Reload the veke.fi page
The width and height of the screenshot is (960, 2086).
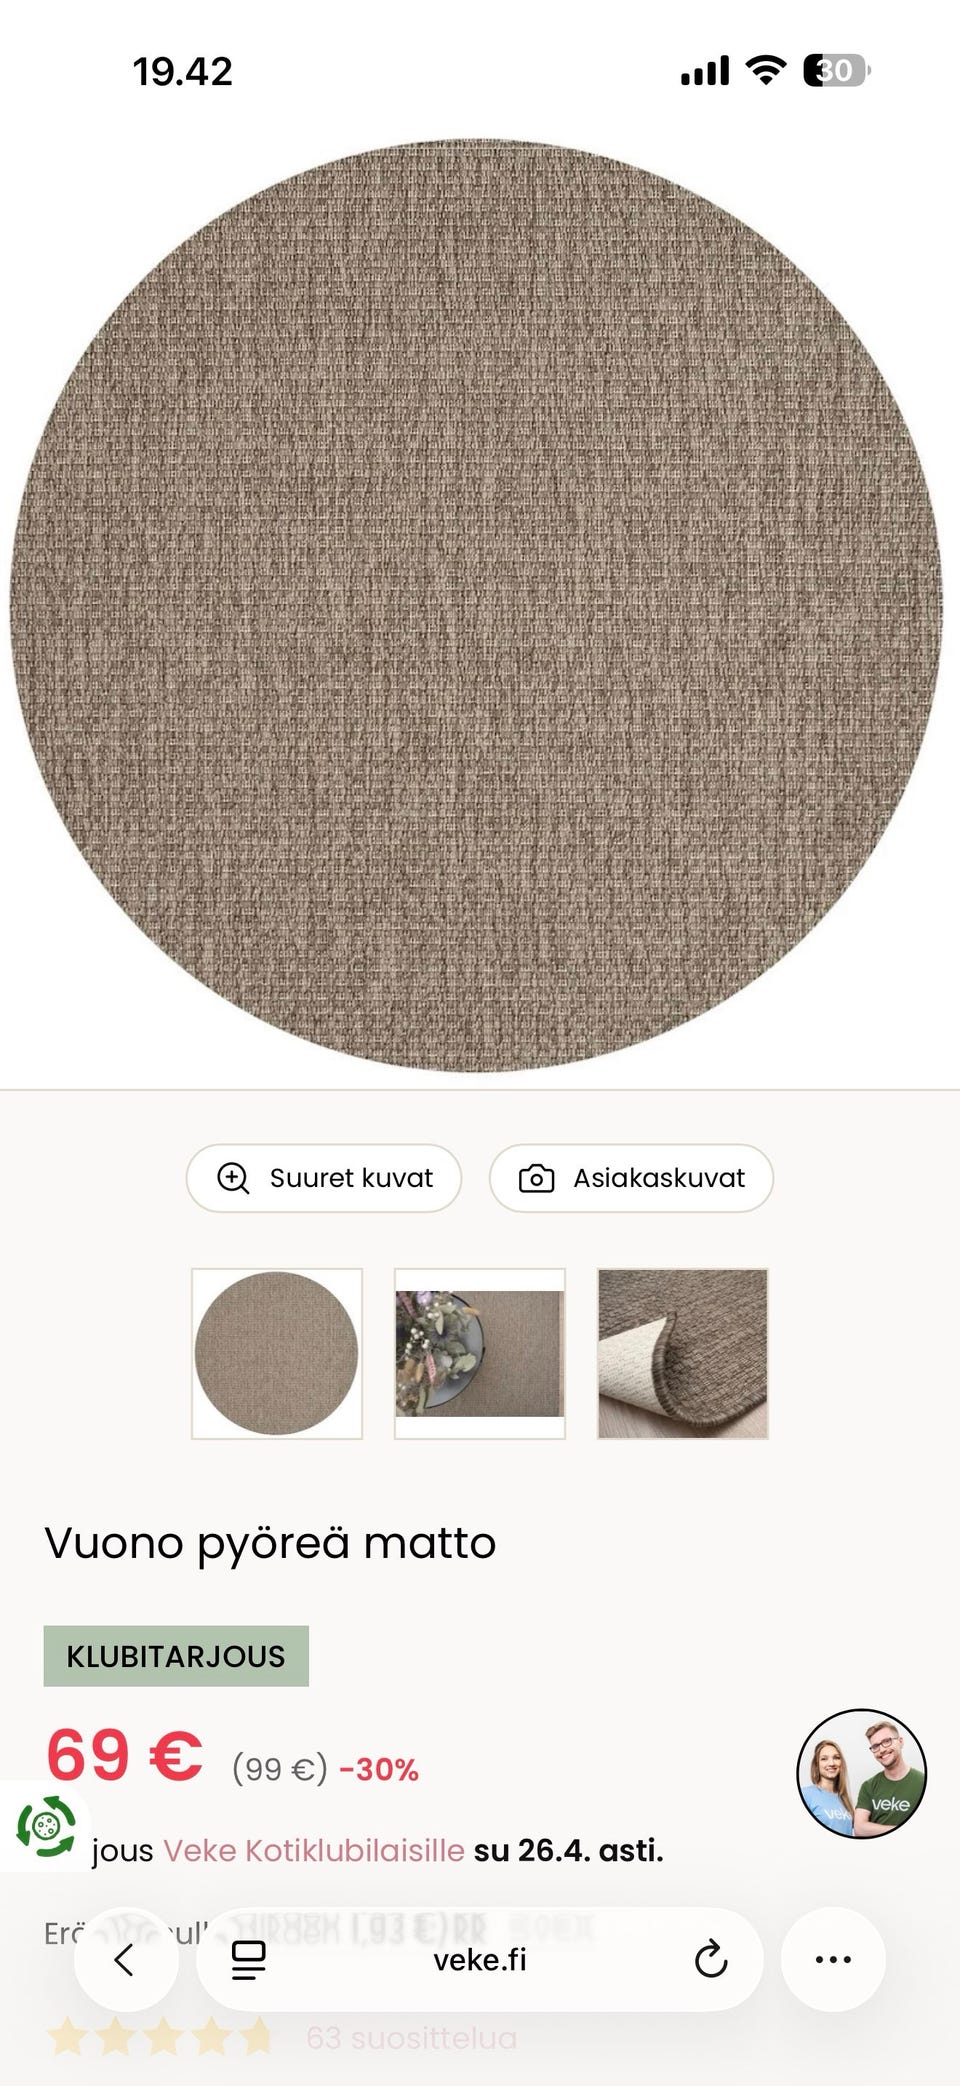(710, 1960)
